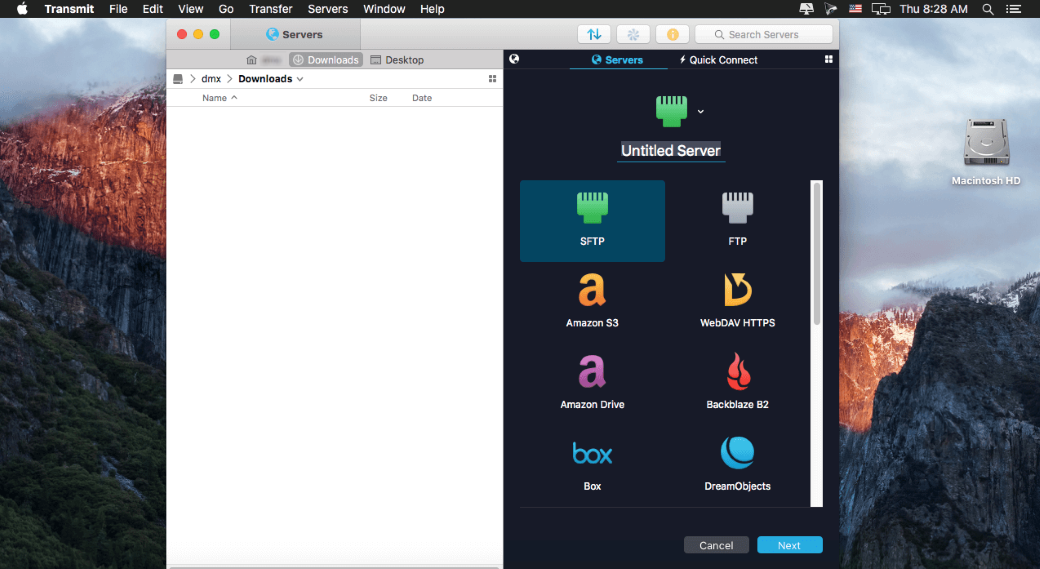Viewport: 1040px width, 569px height.
Task: Open the Go menu
Action: 226,9
